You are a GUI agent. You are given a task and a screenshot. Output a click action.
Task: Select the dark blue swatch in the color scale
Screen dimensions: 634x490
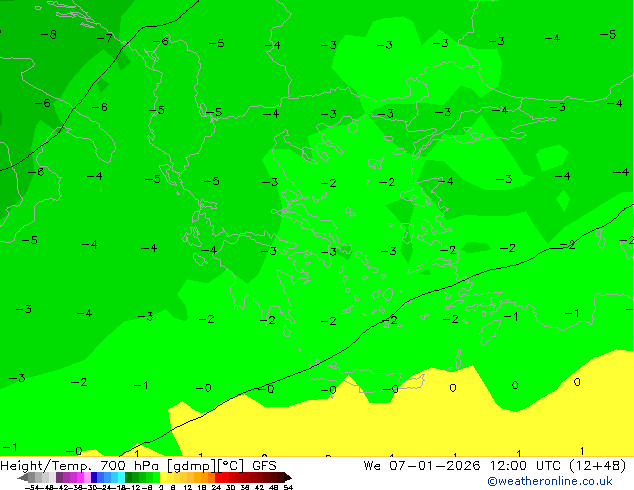94,477
